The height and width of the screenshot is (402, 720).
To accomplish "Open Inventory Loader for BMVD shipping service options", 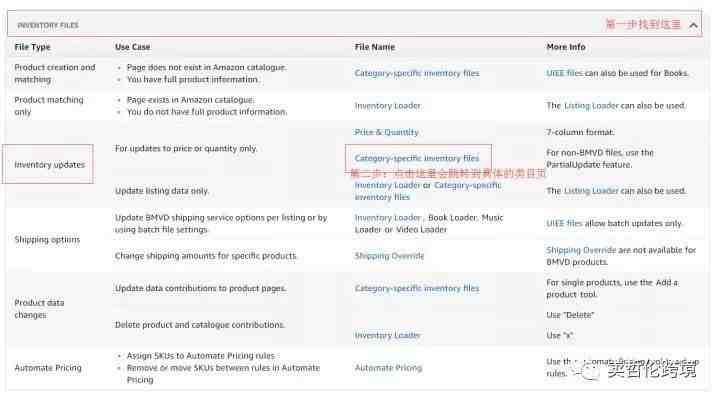I will (x=387, y=217).
